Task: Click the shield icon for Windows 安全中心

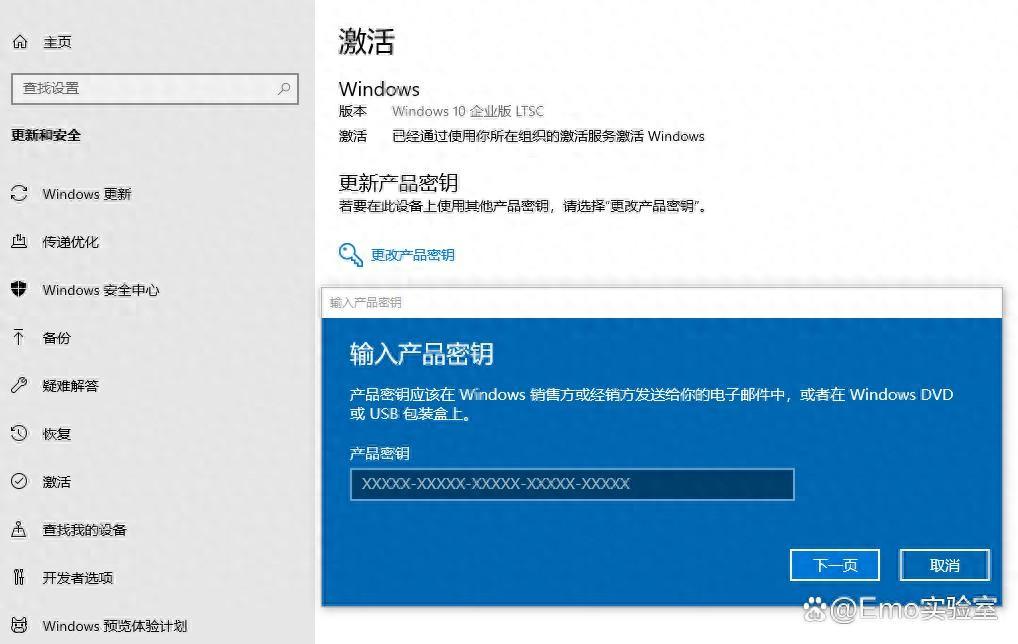Action: pos(19,290)
